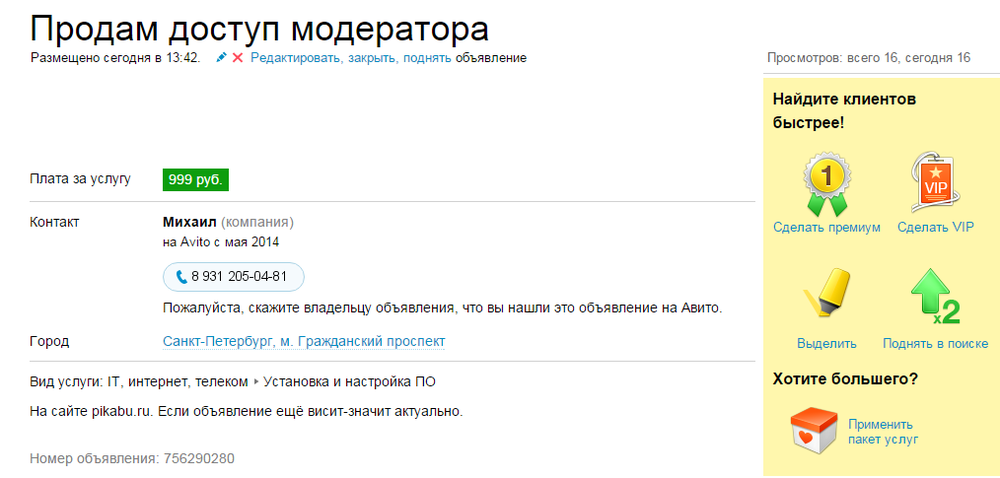Click the red X close-listing icon
The width and height of the screenshot is (1000, 478).
tap(238, 58)
